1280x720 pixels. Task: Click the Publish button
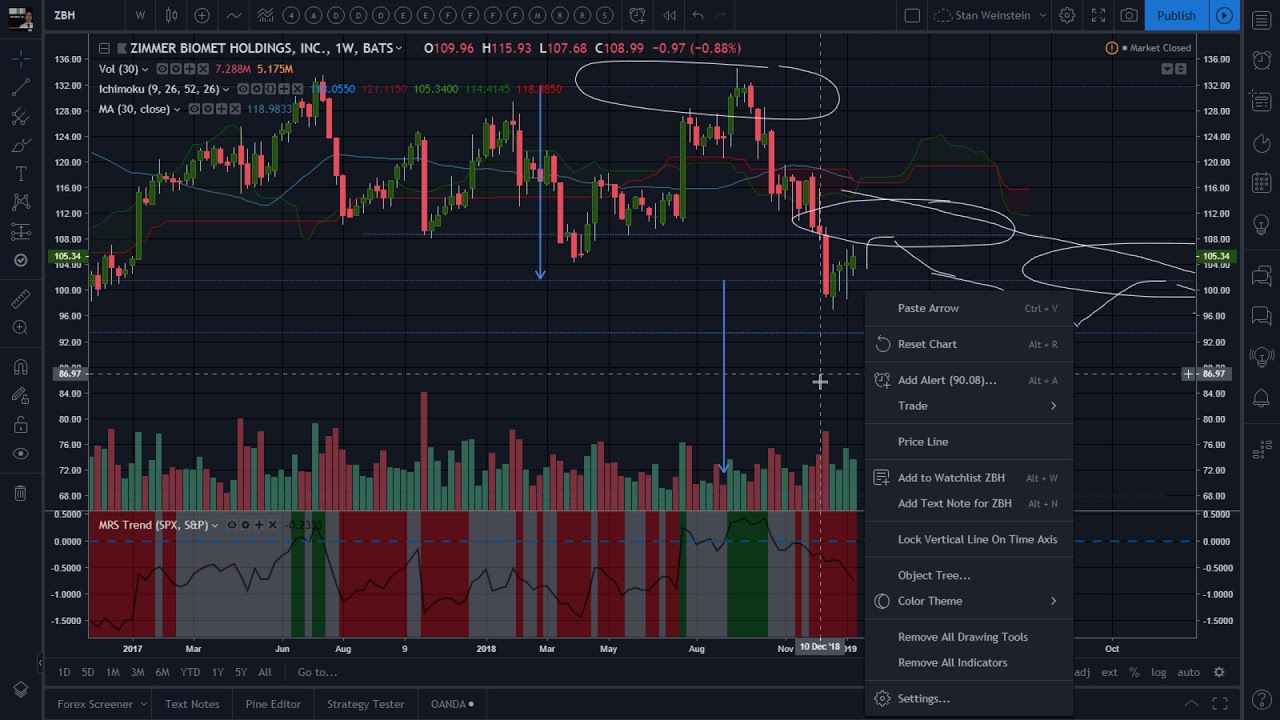coord(1176,15)
